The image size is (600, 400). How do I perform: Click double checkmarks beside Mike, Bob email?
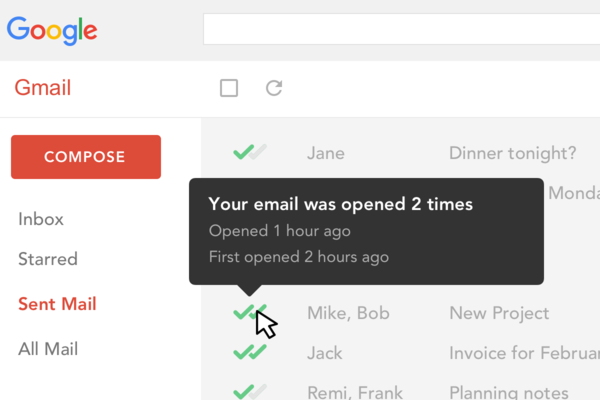click(249, 313)
